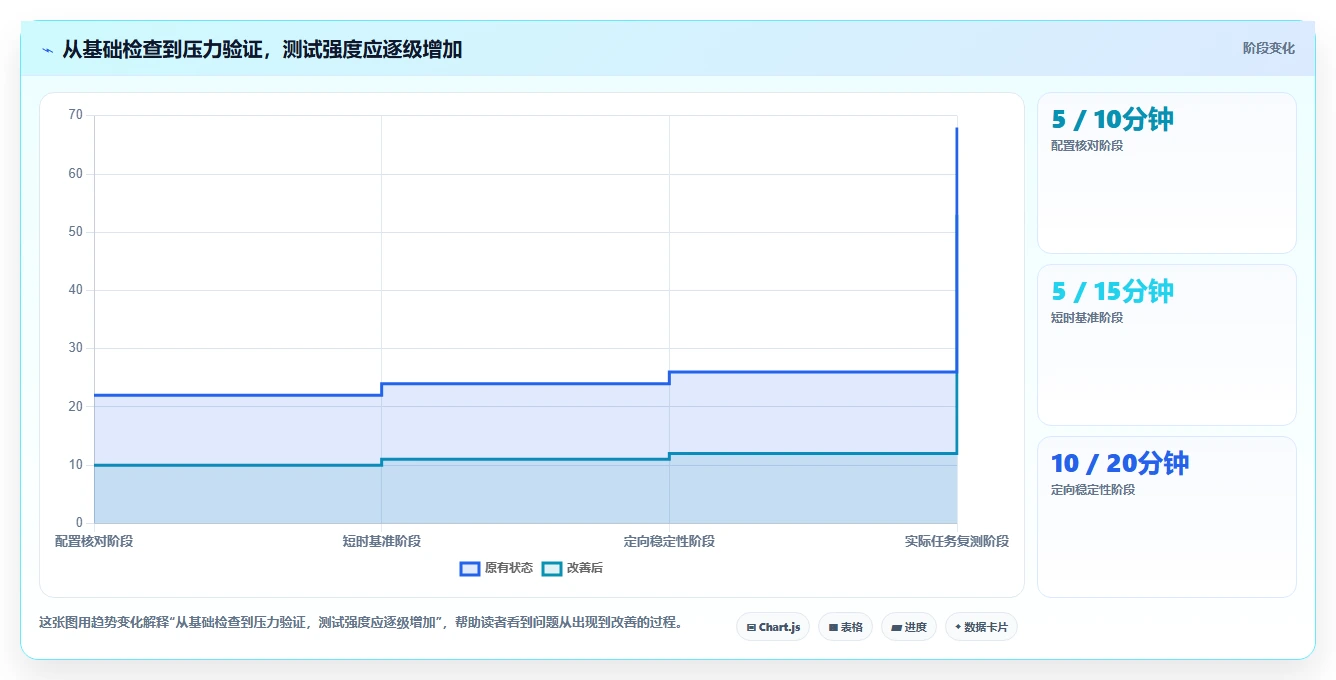Click the y-axis value 70
Viewport: 1336px width, 680px height.
point(76,115)
